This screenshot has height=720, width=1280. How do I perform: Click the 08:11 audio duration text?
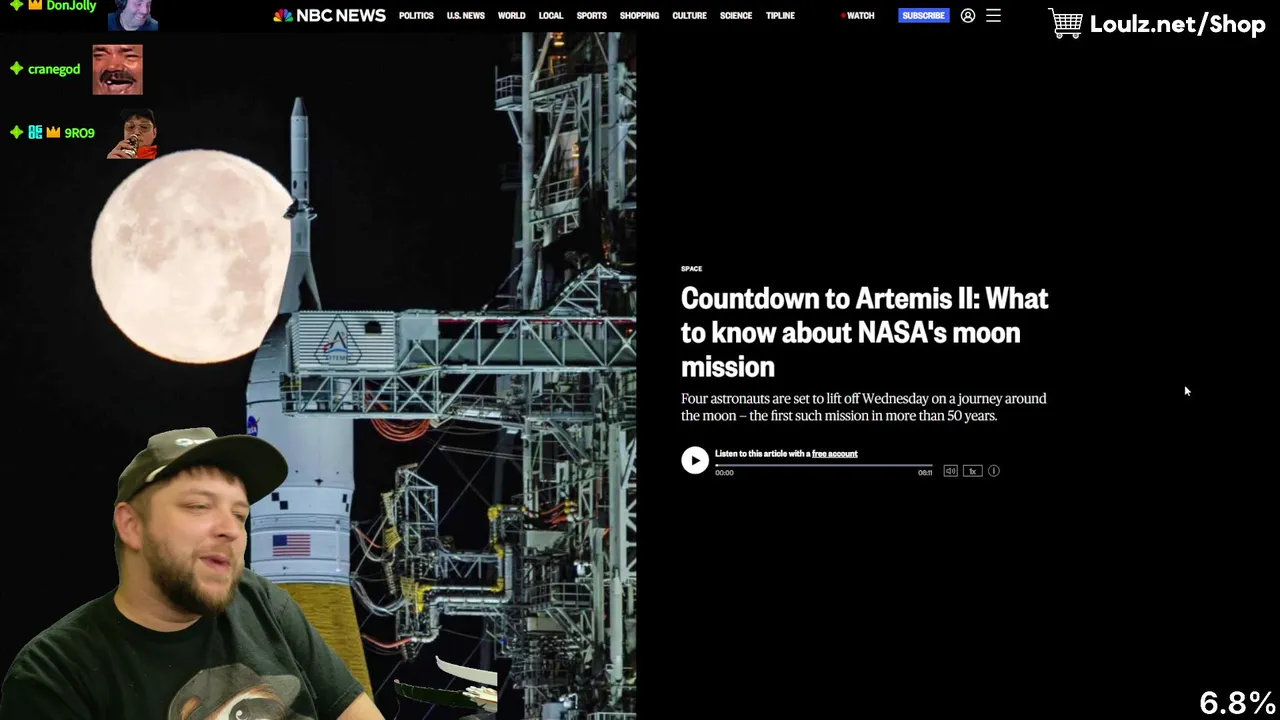925,473
